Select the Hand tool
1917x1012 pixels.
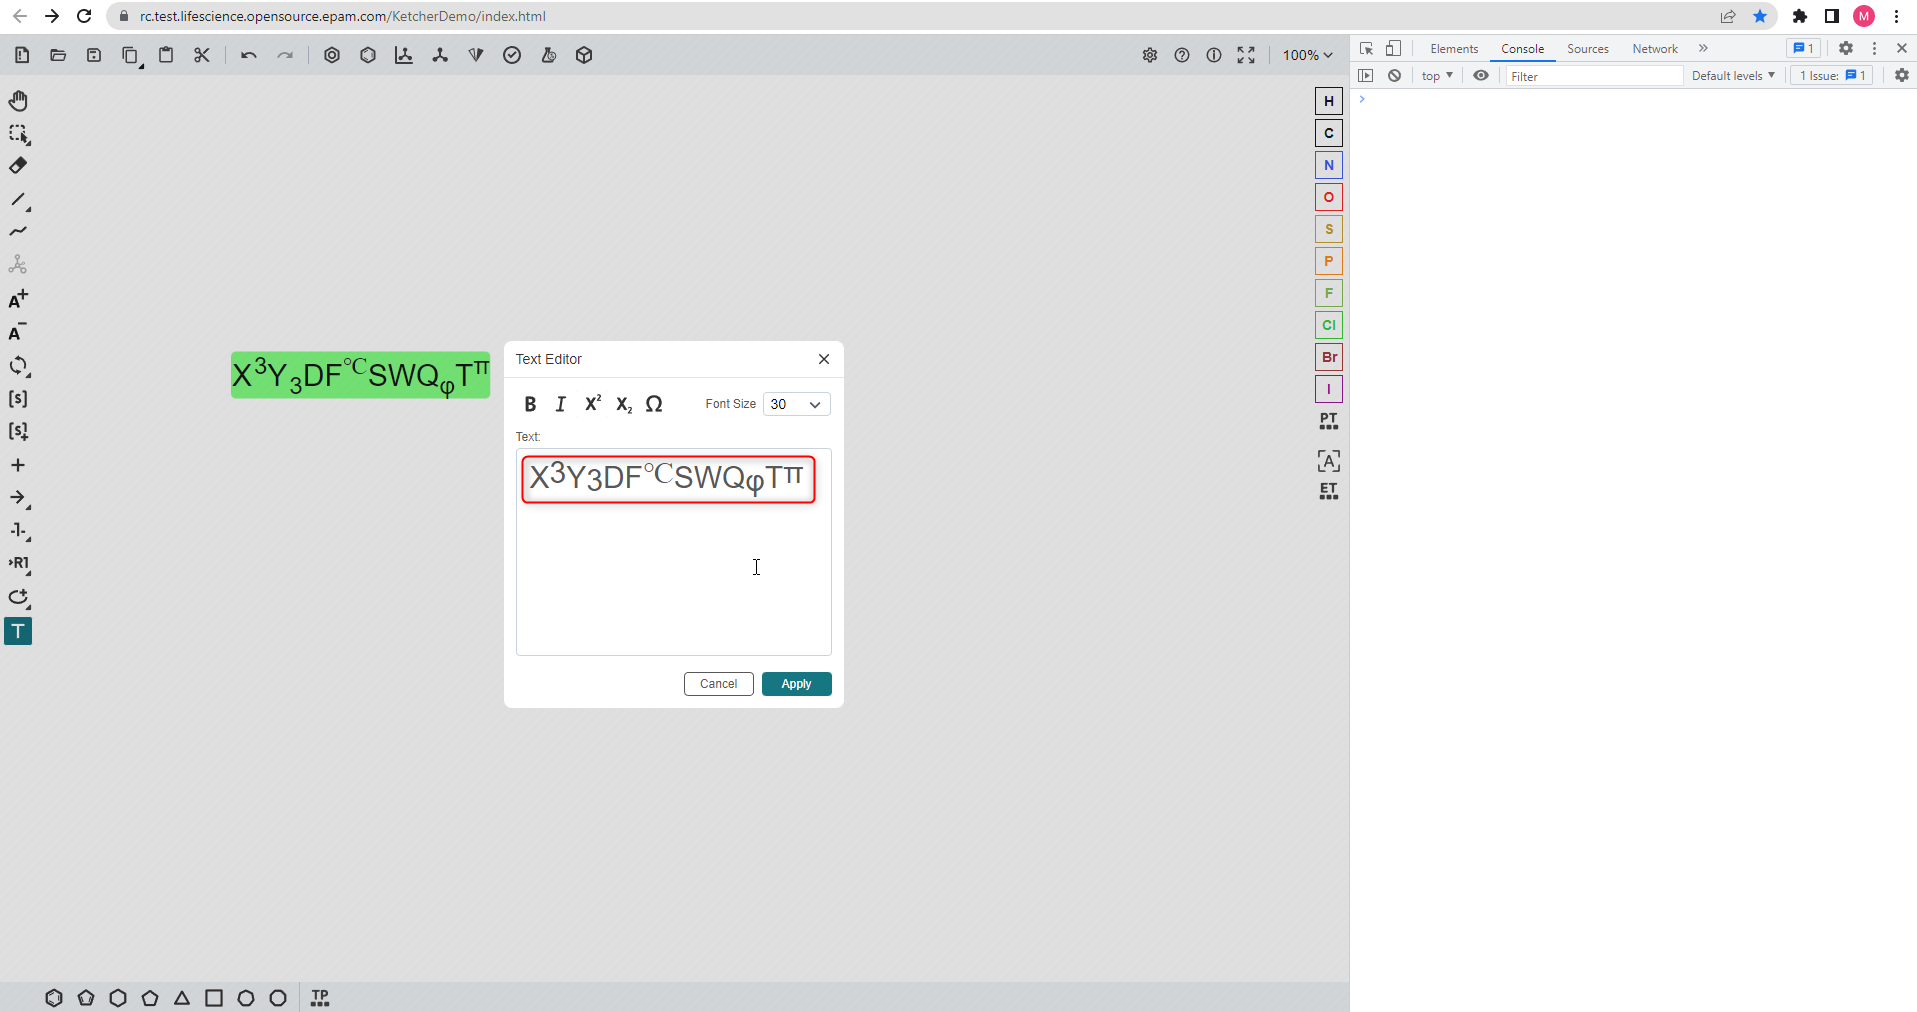(x=18, y=100)
